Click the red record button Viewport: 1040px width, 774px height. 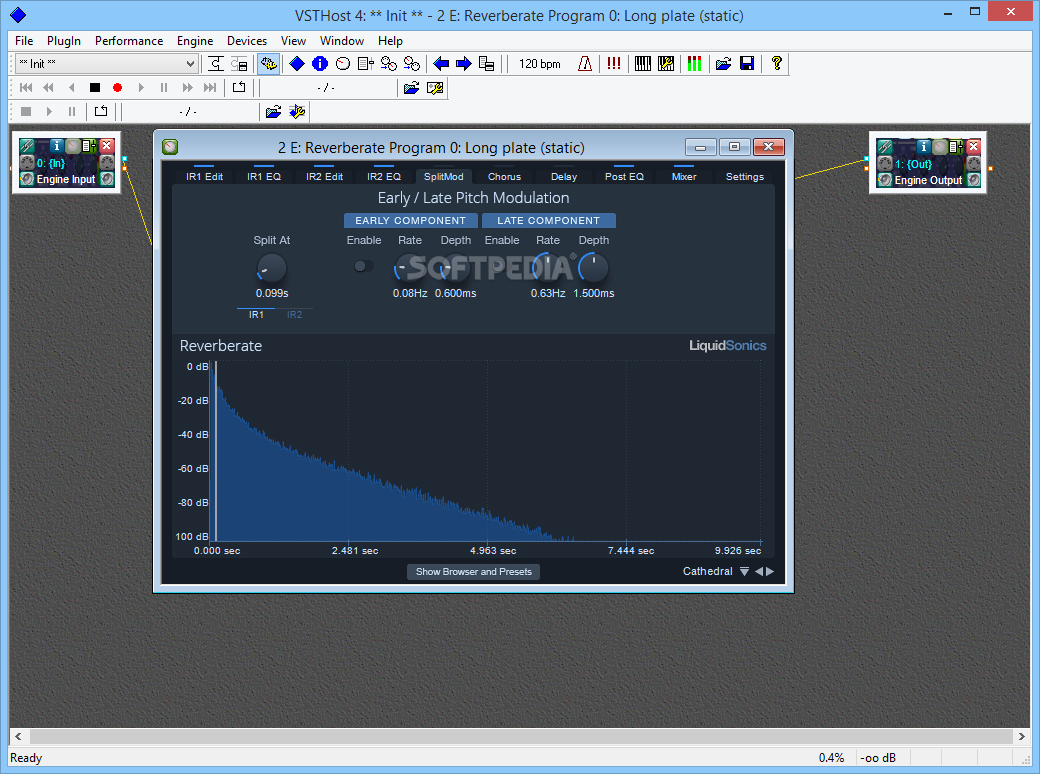[117, 88]
